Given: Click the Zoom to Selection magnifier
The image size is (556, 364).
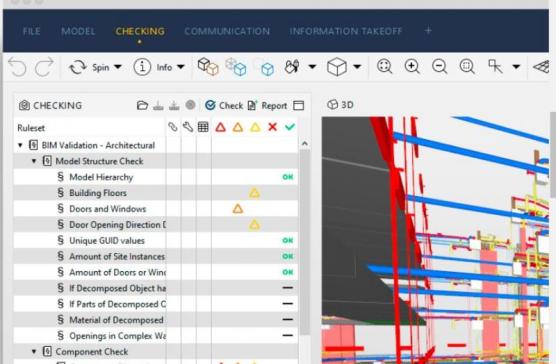Looking at the screenshot, I should point(467,67).
